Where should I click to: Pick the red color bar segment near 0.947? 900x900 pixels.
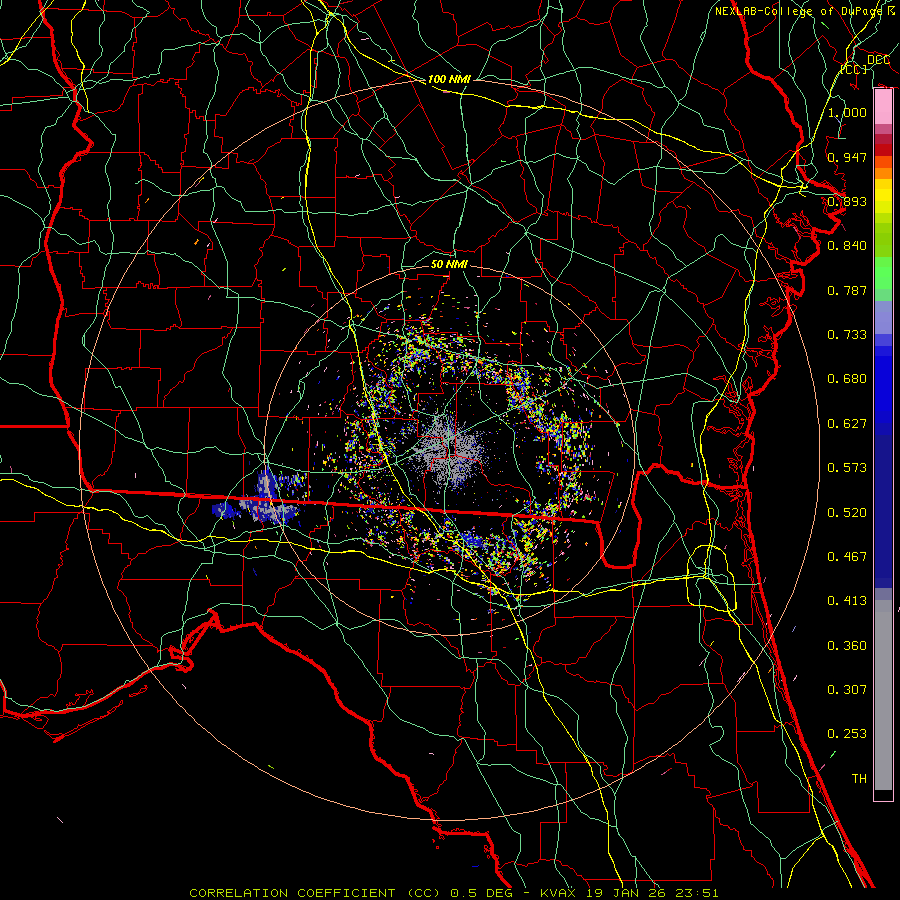point(883,148)
